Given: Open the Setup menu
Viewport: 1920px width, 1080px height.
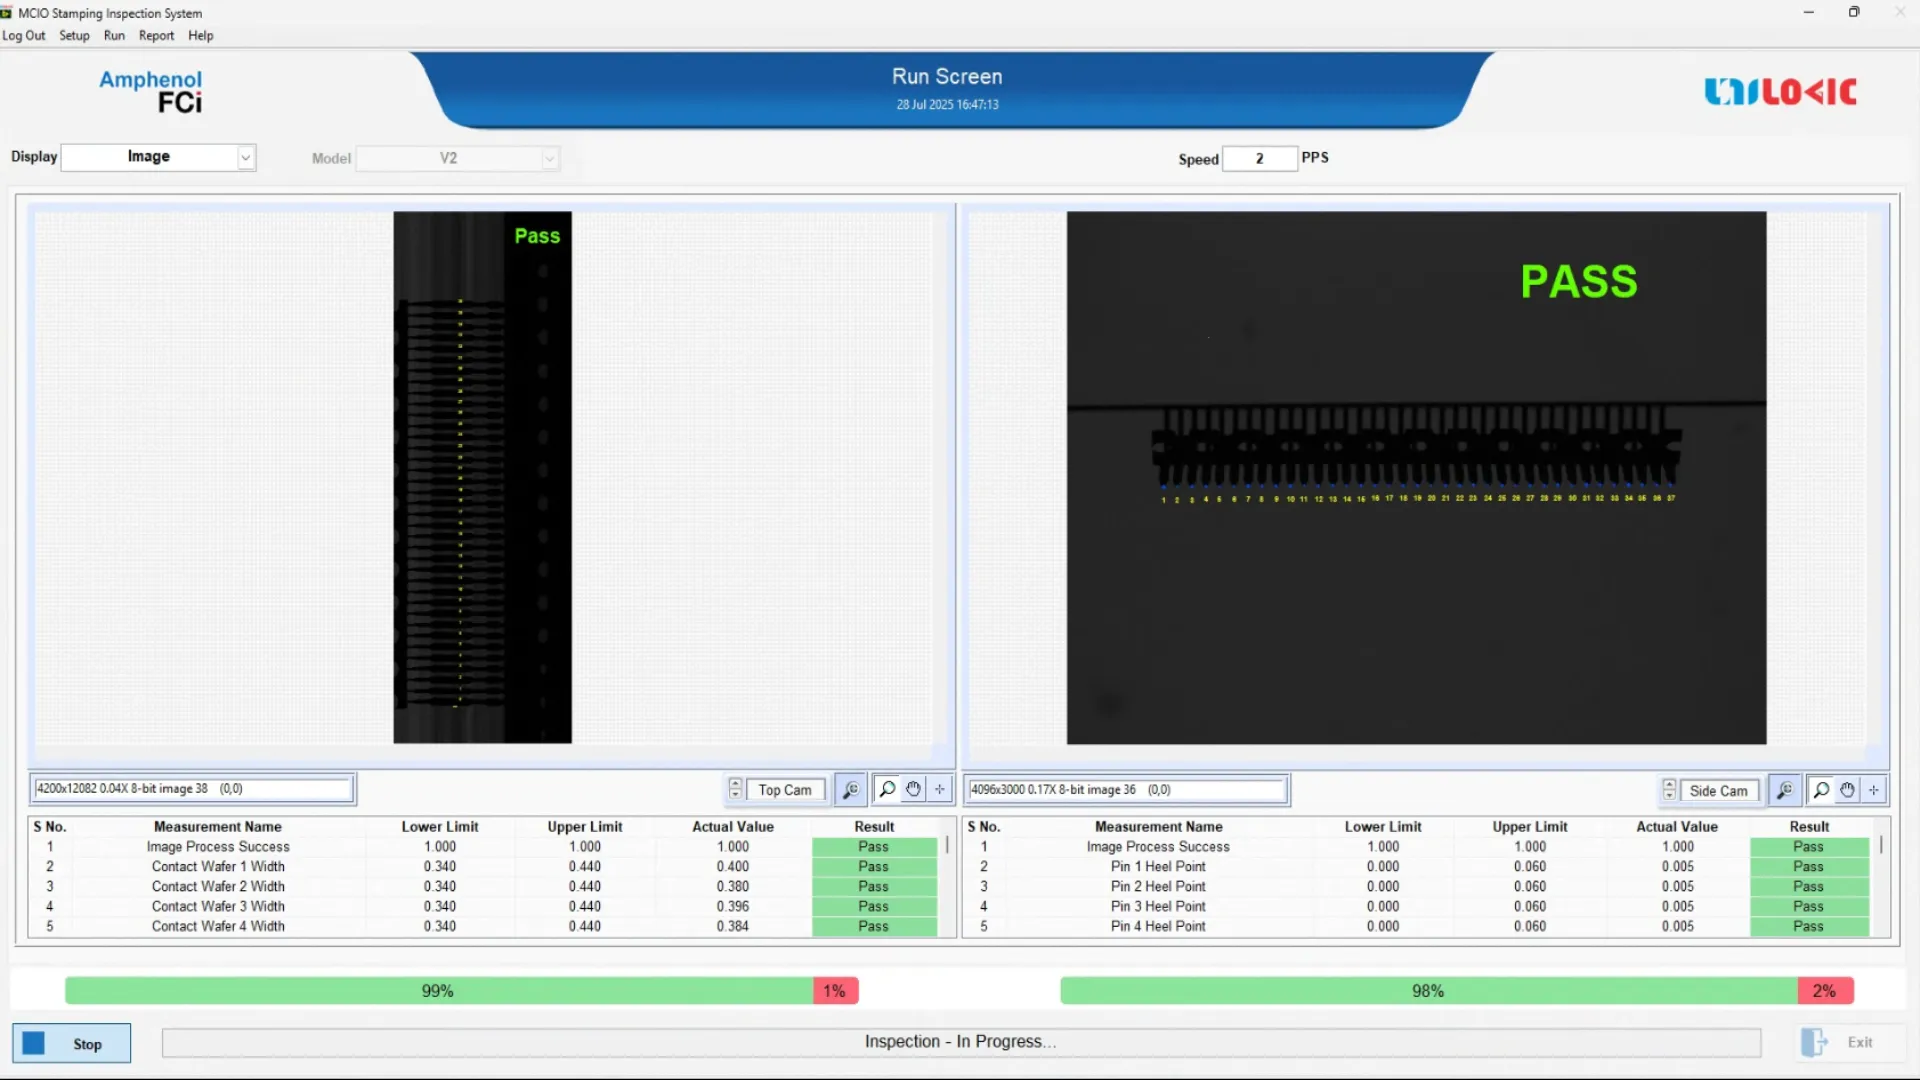Looking at the screenshot, I should (x=74, y=35).
